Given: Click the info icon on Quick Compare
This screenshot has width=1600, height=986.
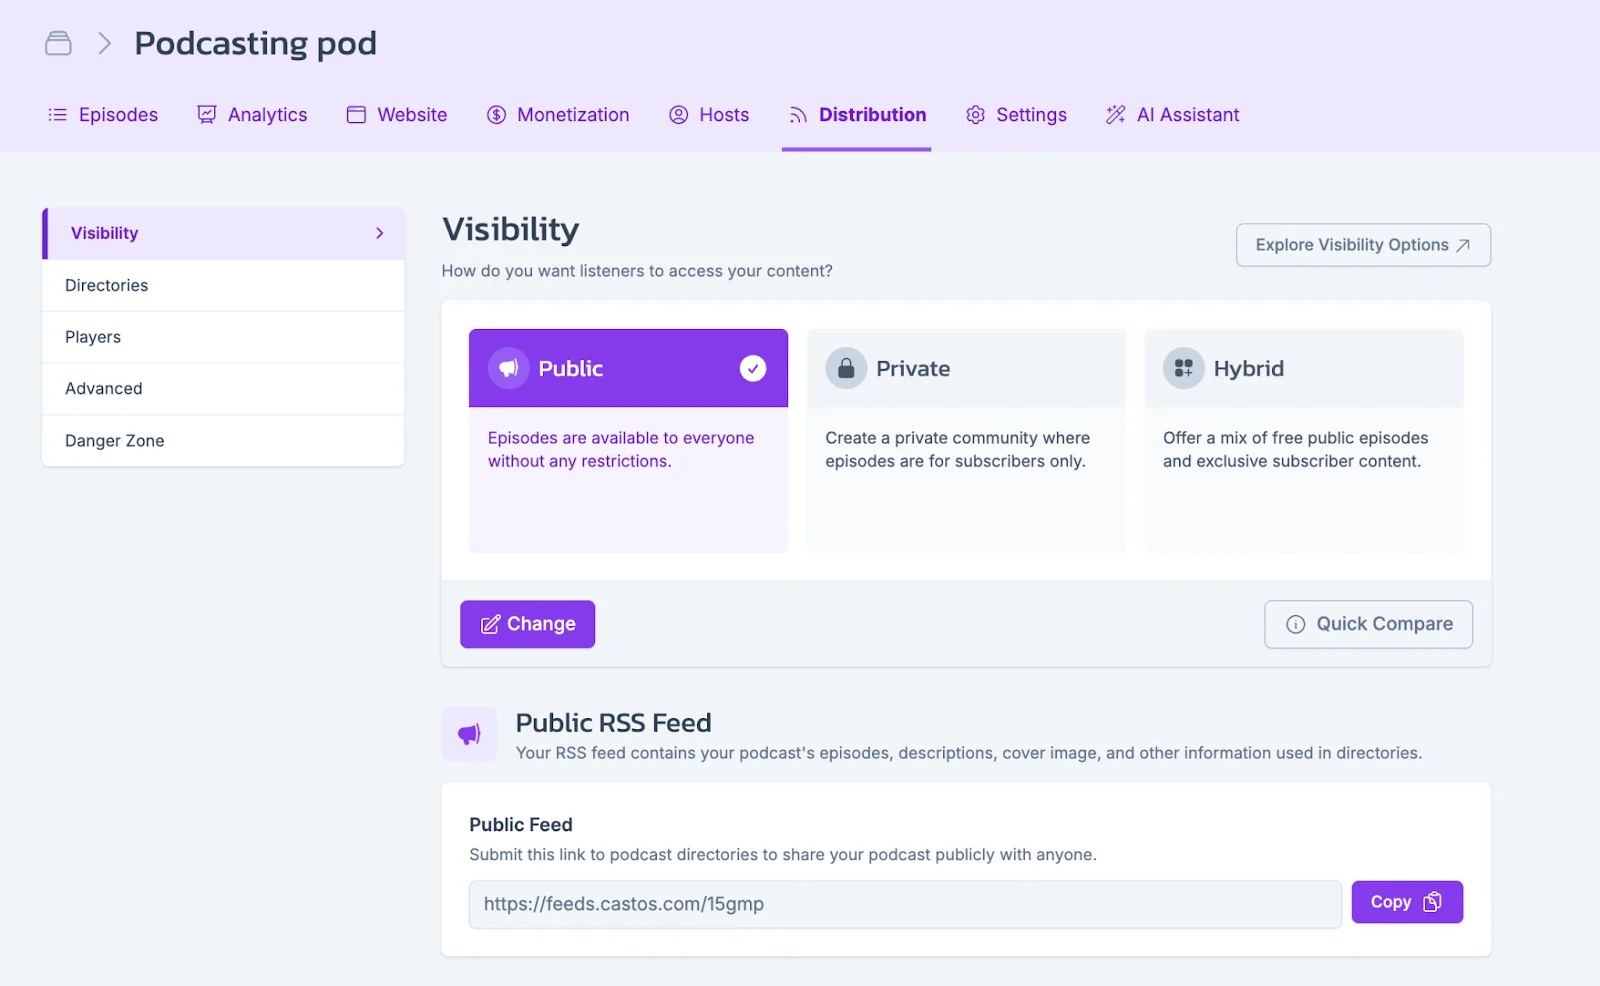Looking at the screenshot, I should click(1297, 624).
